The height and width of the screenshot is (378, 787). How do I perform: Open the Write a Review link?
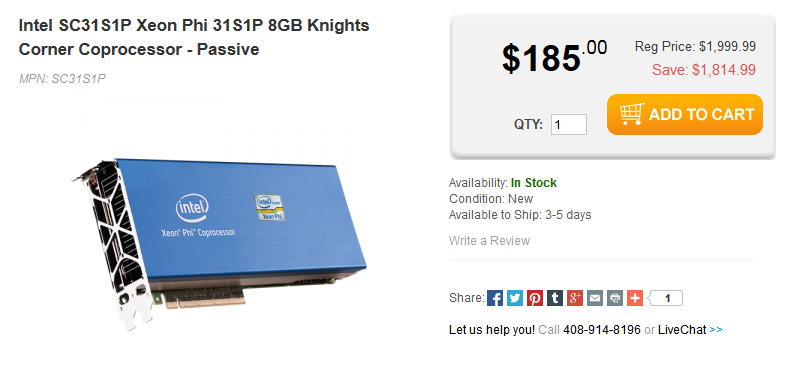click(489, 240)
